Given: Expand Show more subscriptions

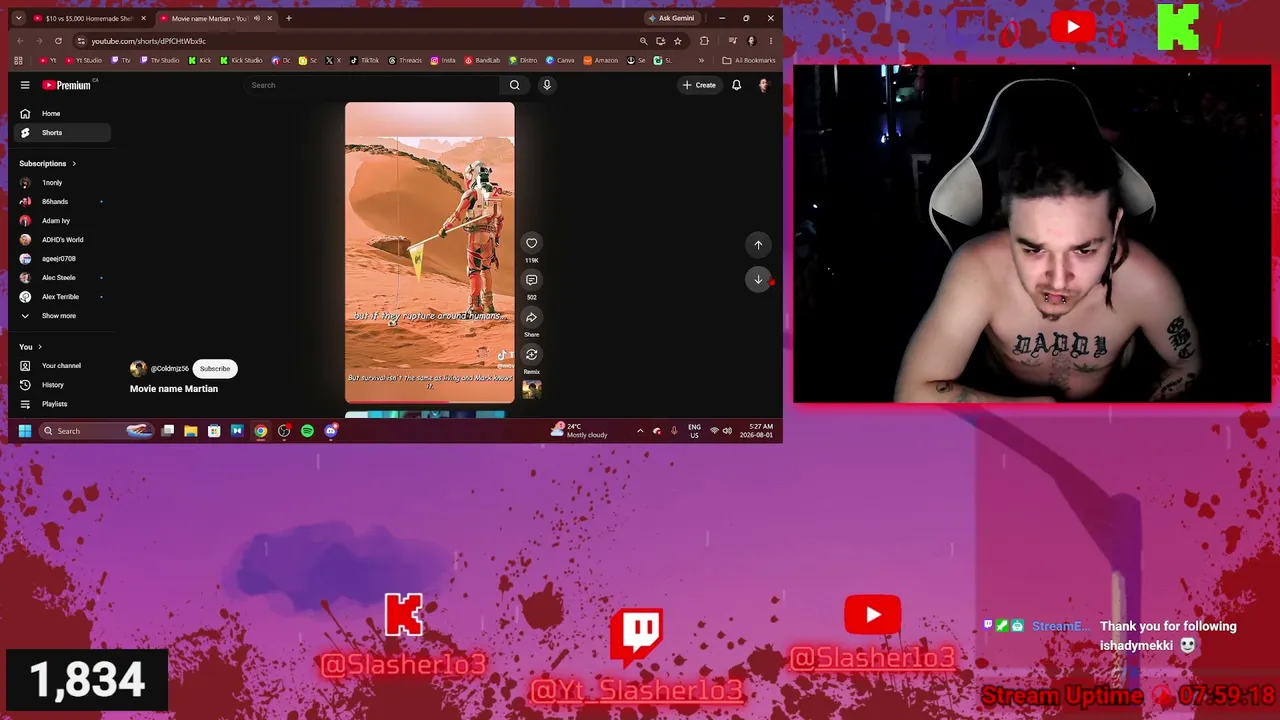Looking at the screenshot, I should pyautogui.click(x=62, y=316).
